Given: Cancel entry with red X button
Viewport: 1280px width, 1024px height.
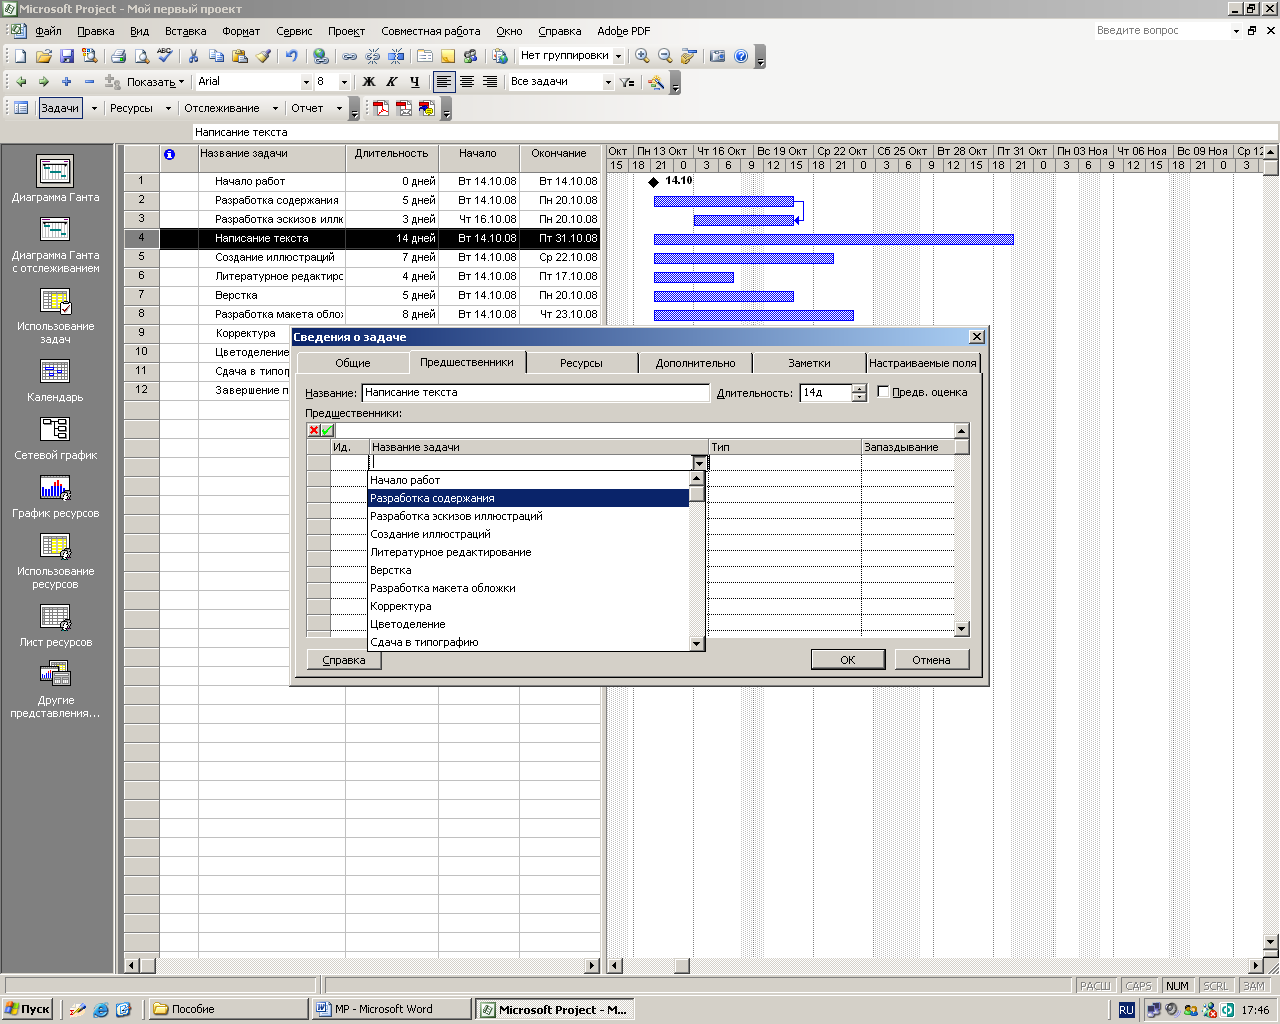Looking at the screenshot, I should point(314,430).
